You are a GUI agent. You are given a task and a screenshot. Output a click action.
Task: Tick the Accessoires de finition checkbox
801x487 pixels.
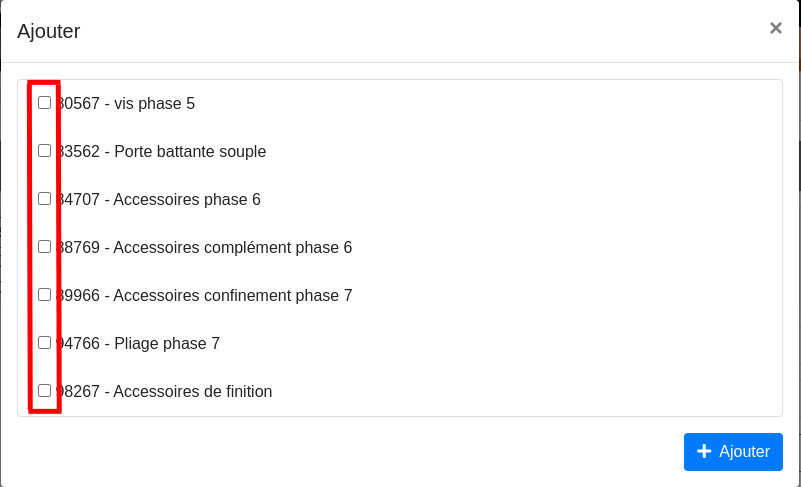click(x=45, y=391)
